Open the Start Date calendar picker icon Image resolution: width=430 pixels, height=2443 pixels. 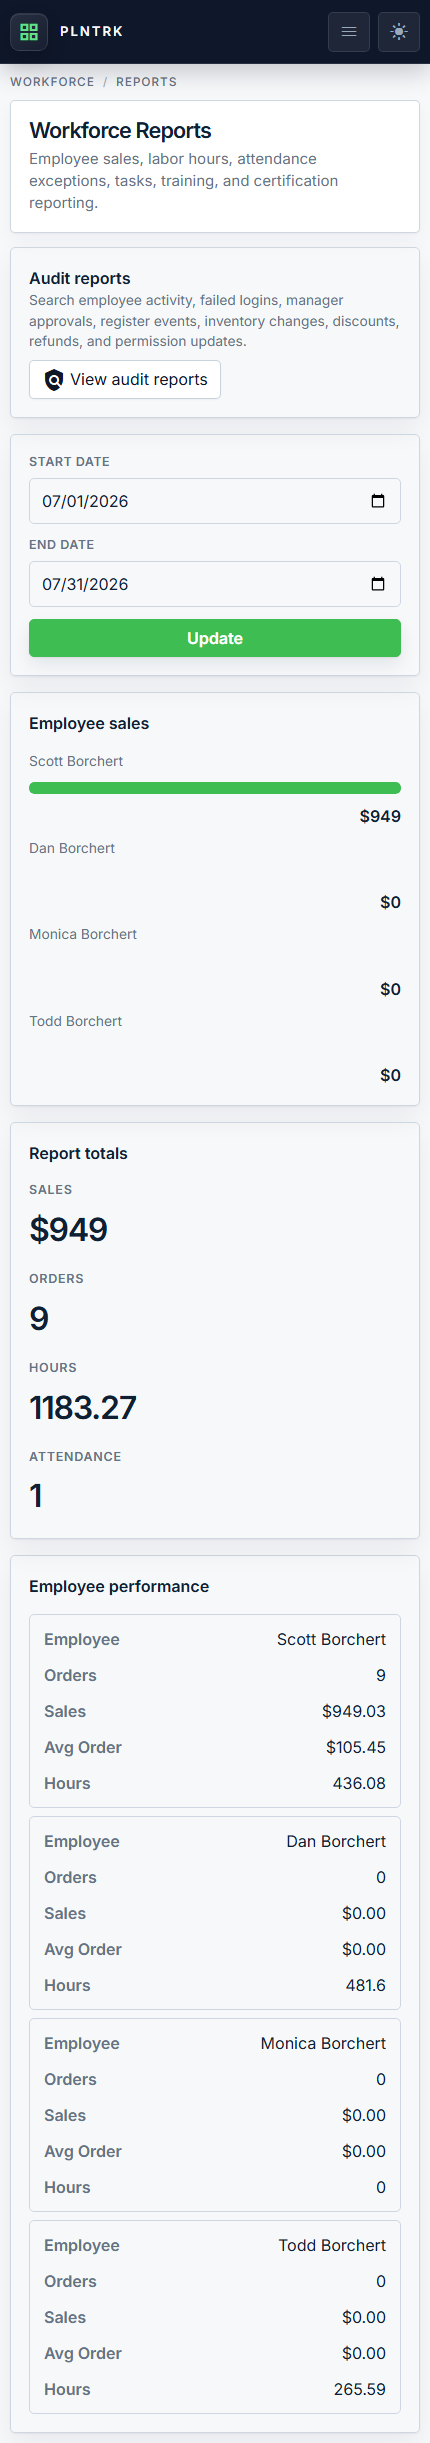click(x=378, y=501)
